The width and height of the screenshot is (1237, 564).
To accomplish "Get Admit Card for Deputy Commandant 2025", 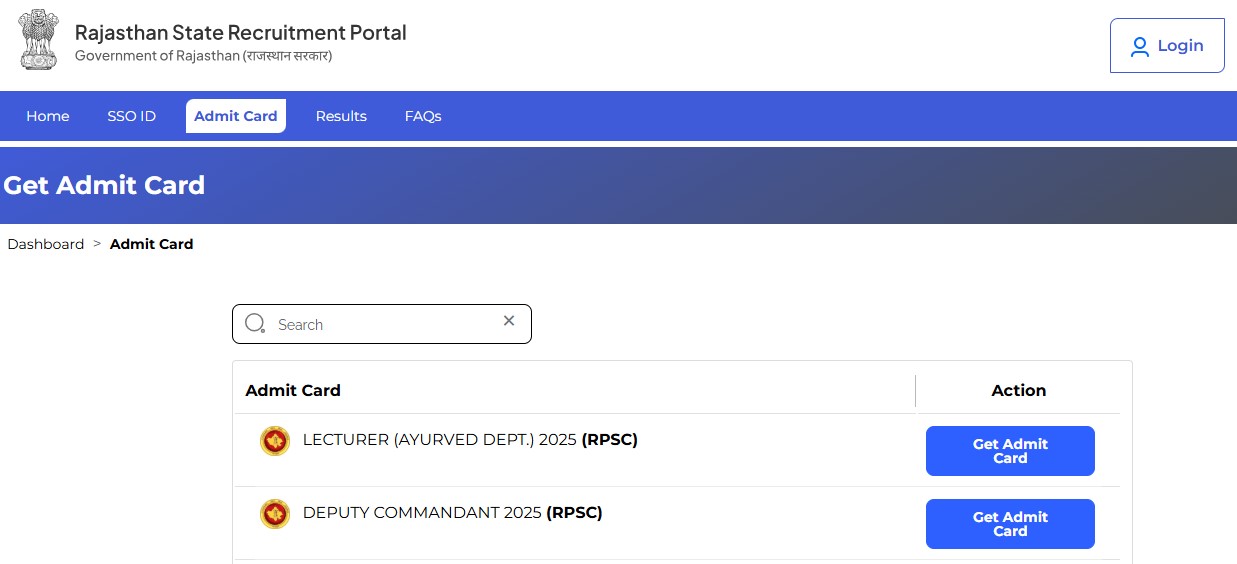I will pos(1010,524).
